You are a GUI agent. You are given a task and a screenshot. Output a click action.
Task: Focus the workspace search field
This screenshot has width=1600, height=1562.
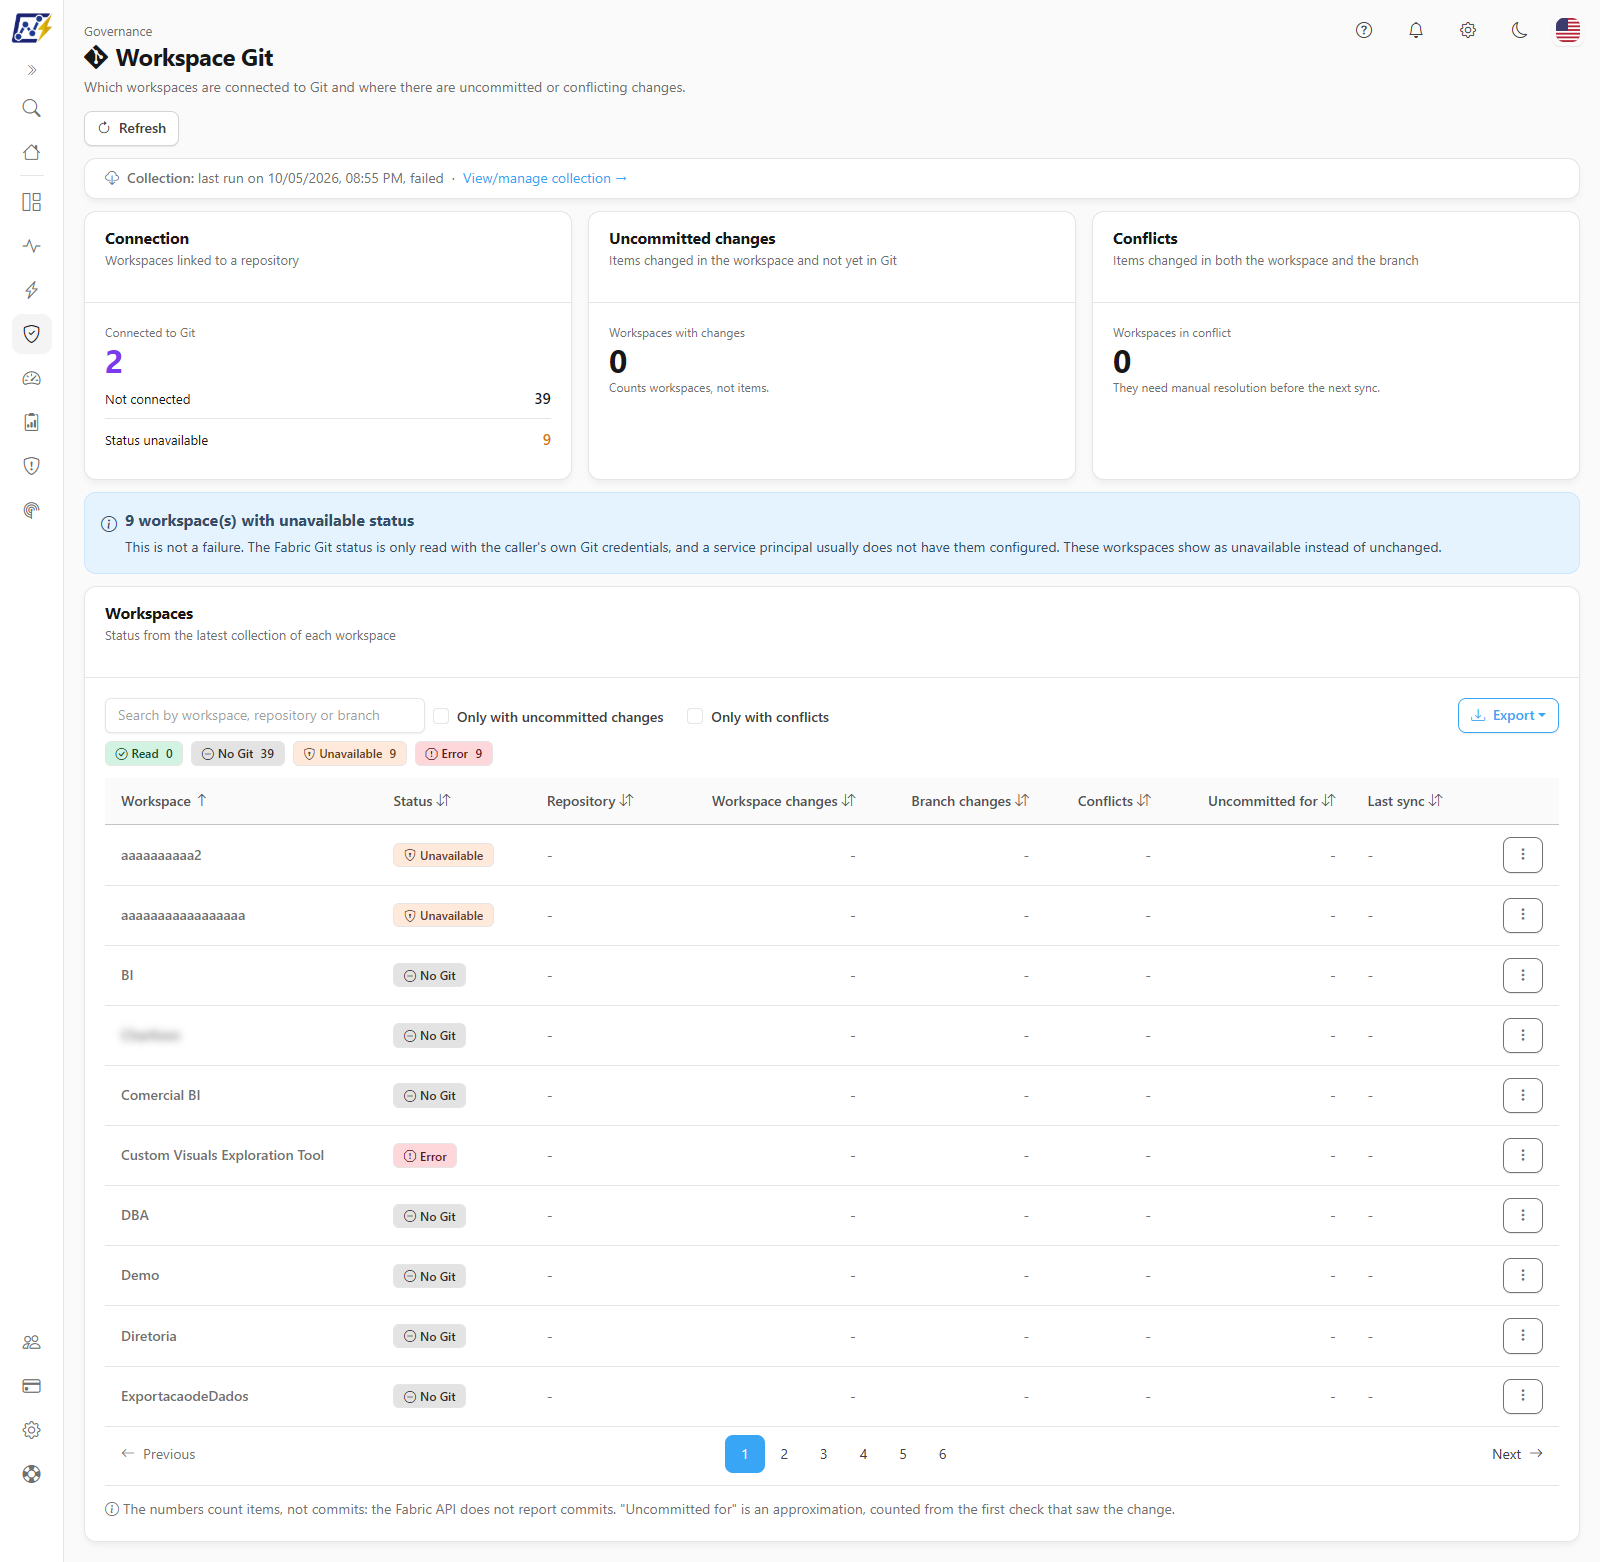click(265, 716)
